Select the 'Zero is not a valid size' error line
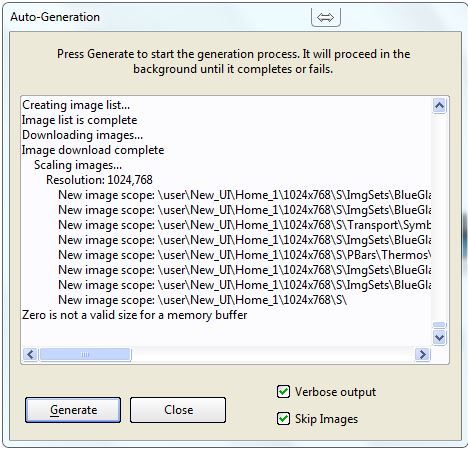Image resolution: width=468 pixels, height=451 pixels. [135, 315]
